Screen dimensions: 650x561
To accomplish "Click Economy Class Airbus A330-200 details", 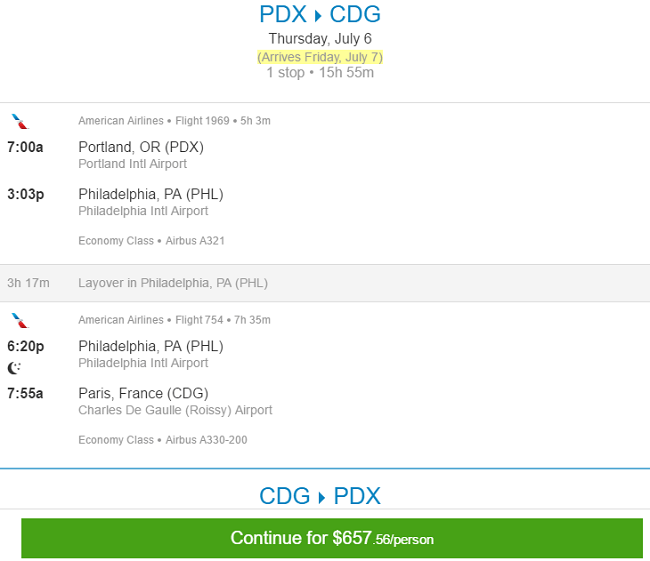I will [x=162, y=440].
